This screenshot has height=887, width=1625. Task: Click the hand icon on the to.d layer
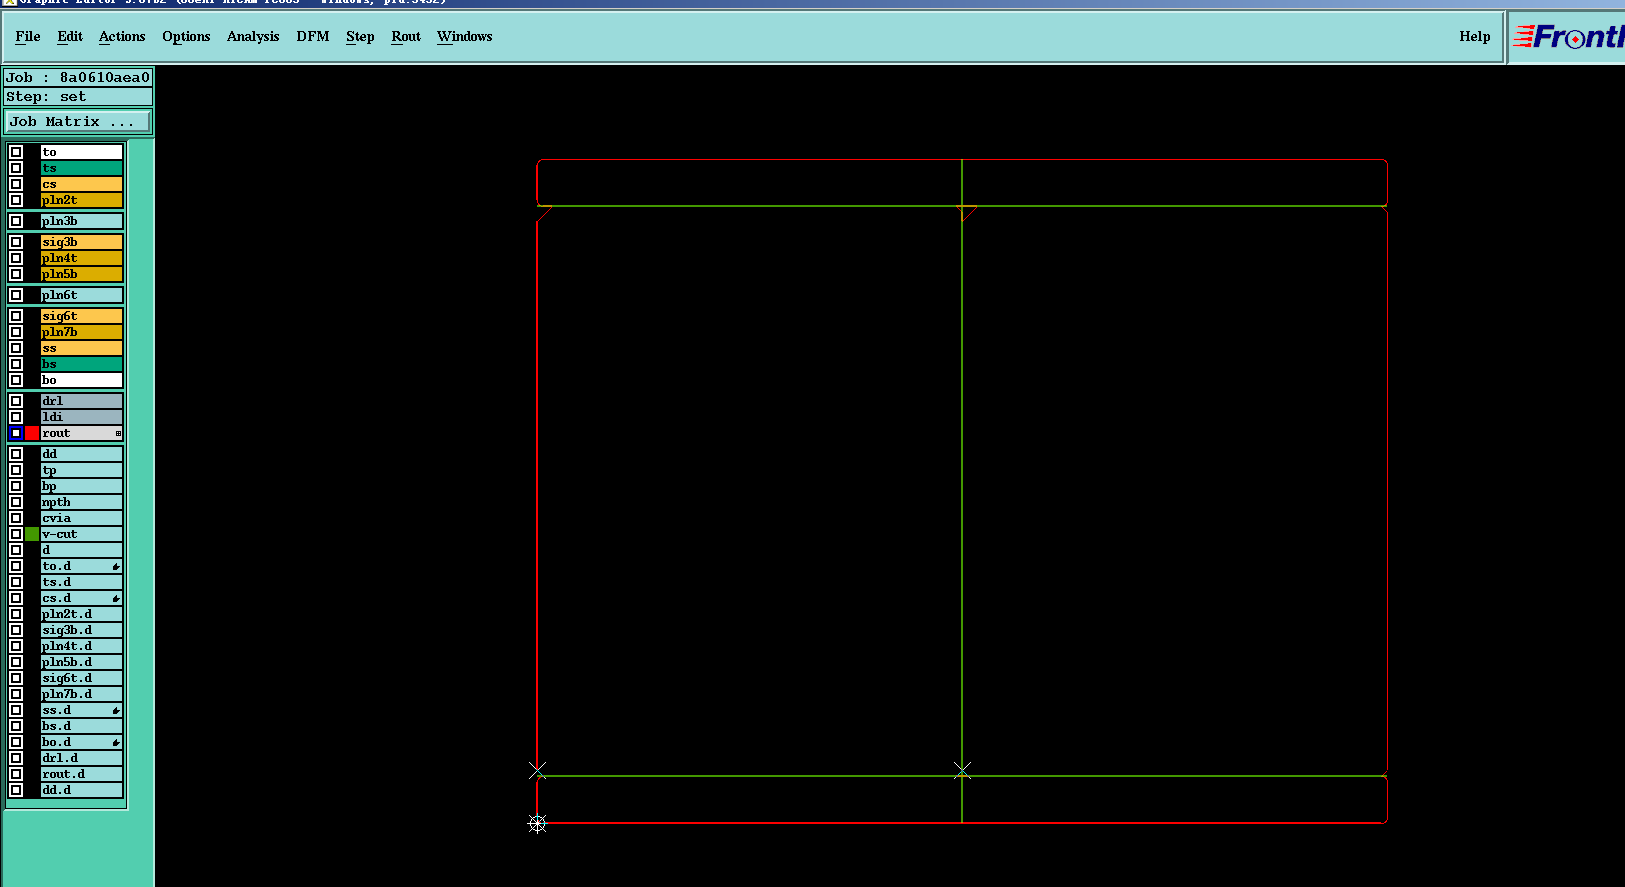point(116,567)
